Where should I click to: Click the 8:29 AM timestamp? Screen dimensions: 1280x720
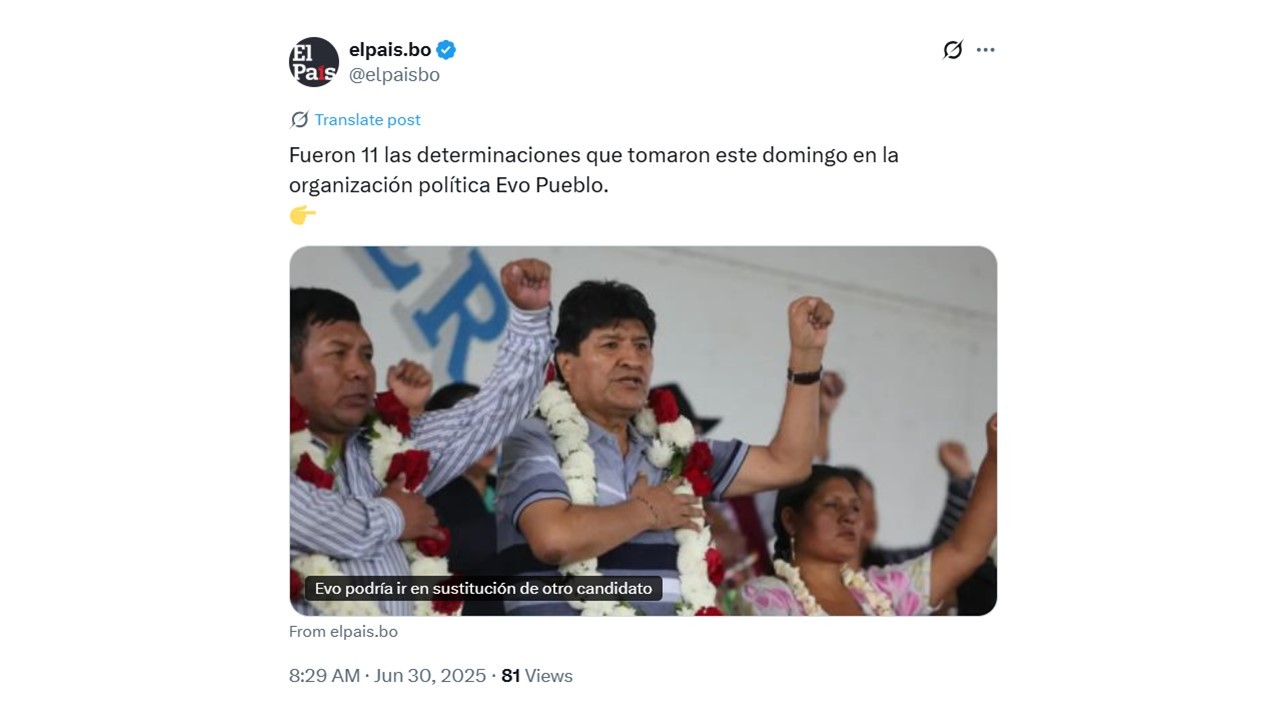pyautogui.click(x=324, y=676)
